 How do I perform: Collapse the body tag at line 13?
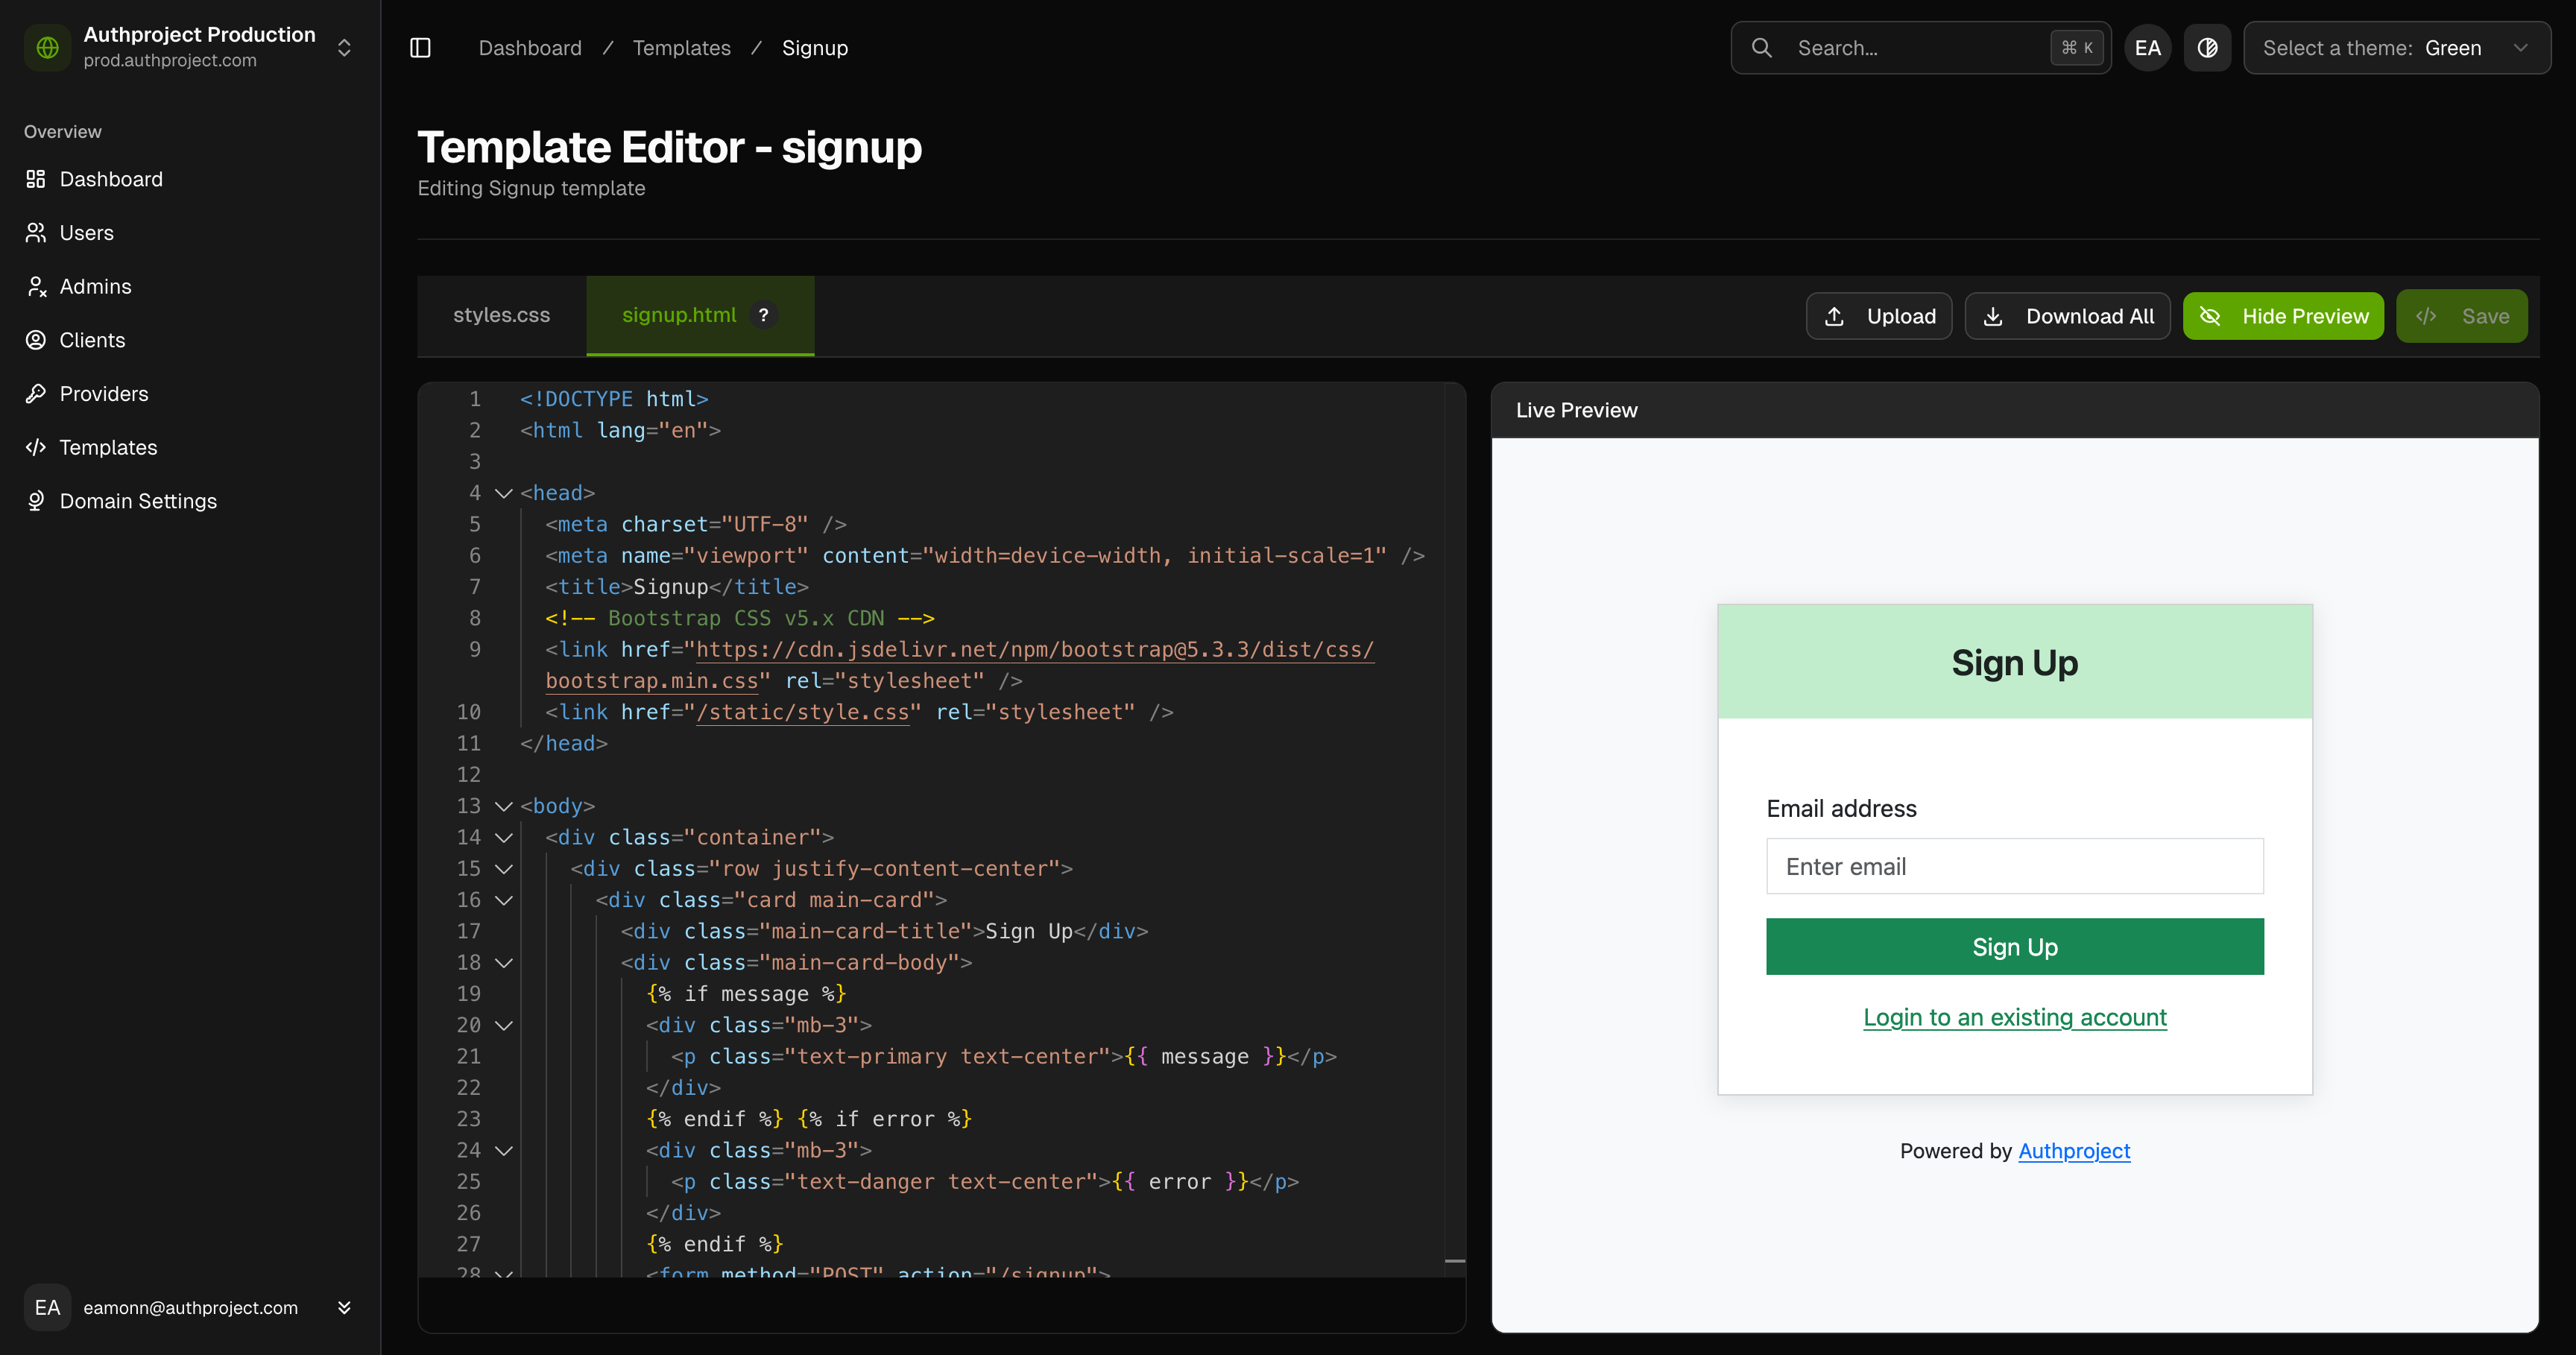[504, 806]
